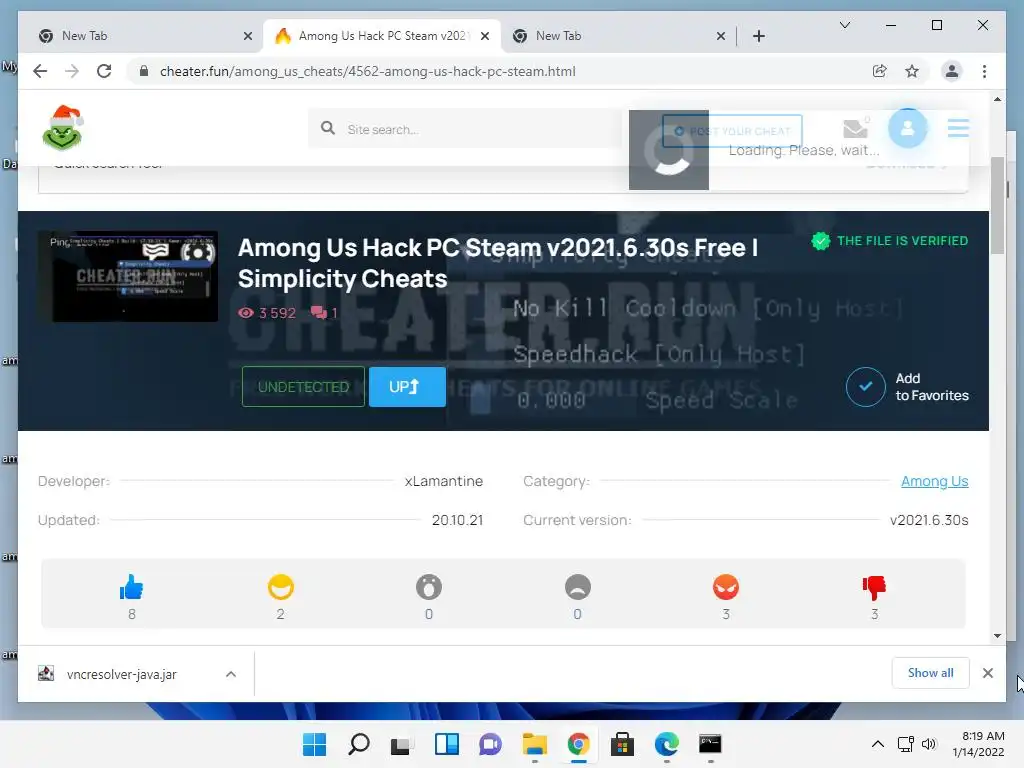Click the comments count icon
This screenshot has width=1024, height=768.
[319, 313]
